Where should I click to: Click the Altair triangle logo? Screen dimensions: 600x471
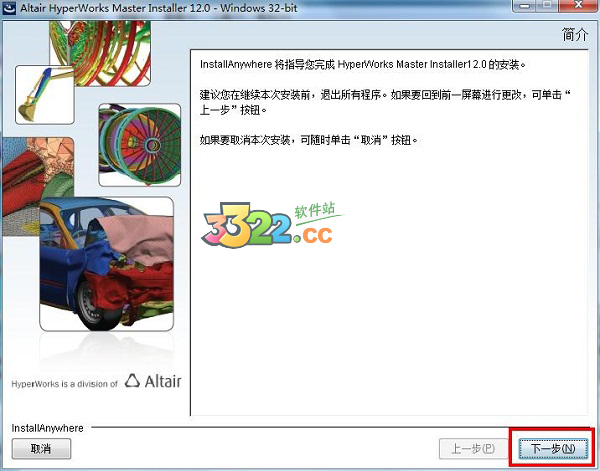pyautogui.click(x=132, y=381)
